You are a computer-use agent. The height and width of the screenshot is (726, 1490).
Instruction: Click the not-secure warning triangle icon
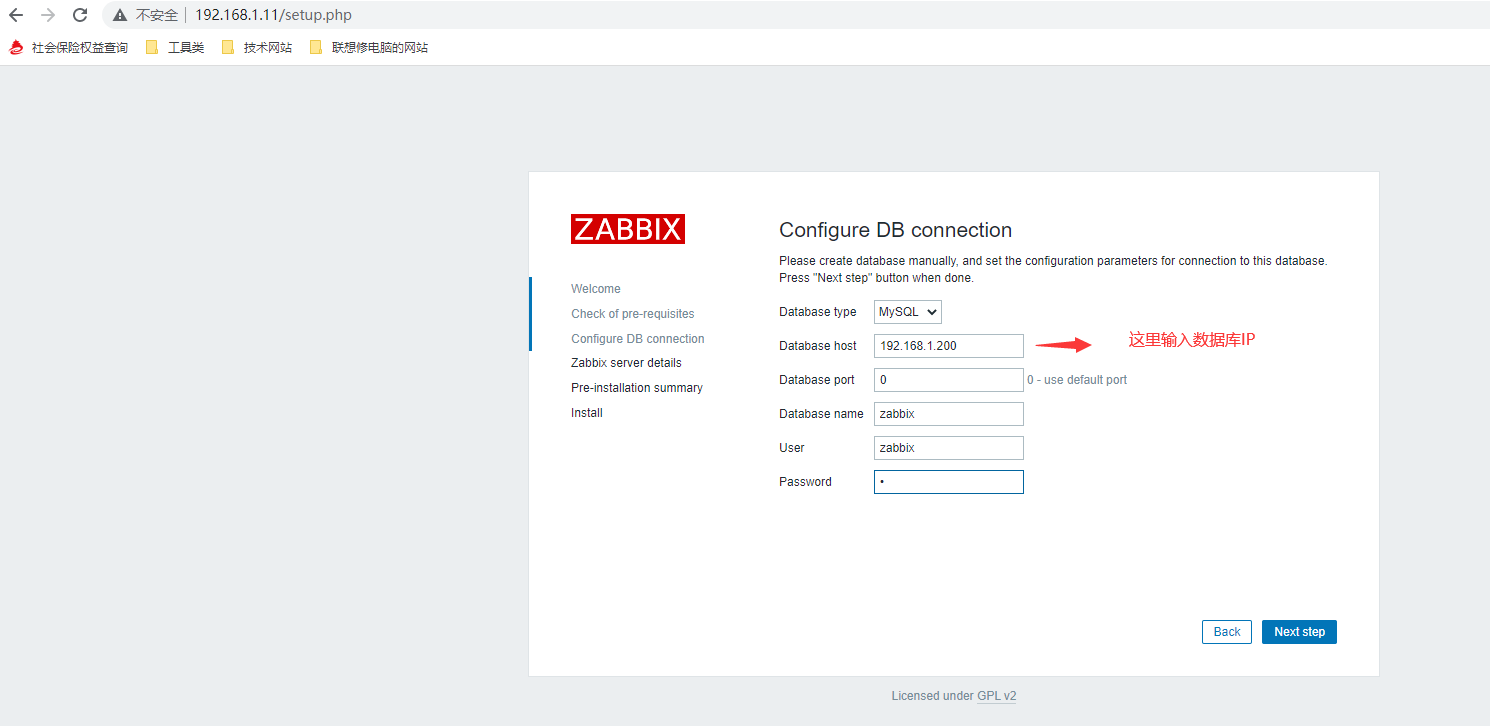click(x=120, y=15)
